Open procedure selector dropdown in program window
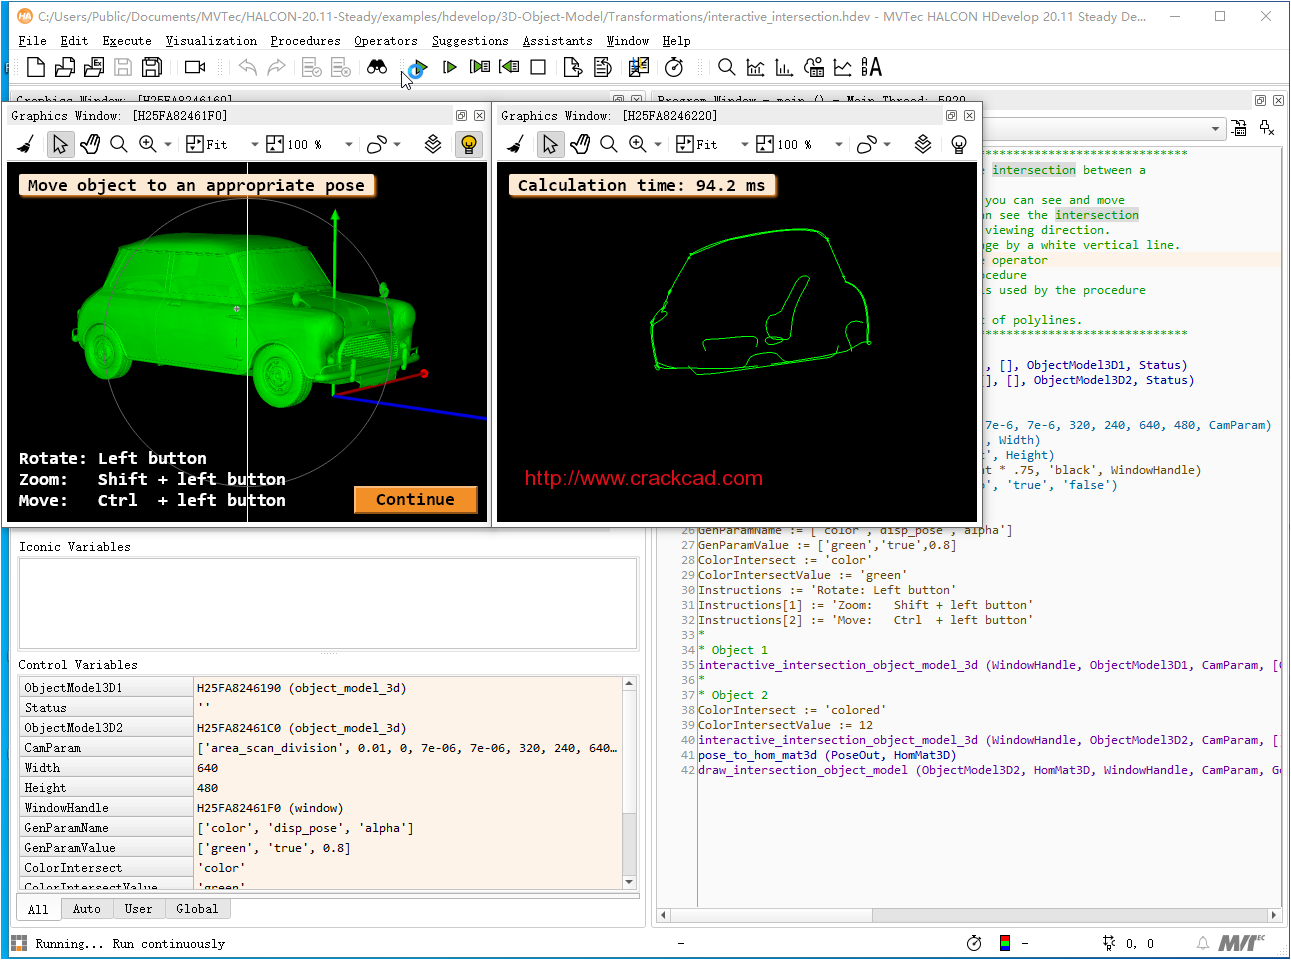The height and width of the screenshot is (960, 1291). point(1216,129)
